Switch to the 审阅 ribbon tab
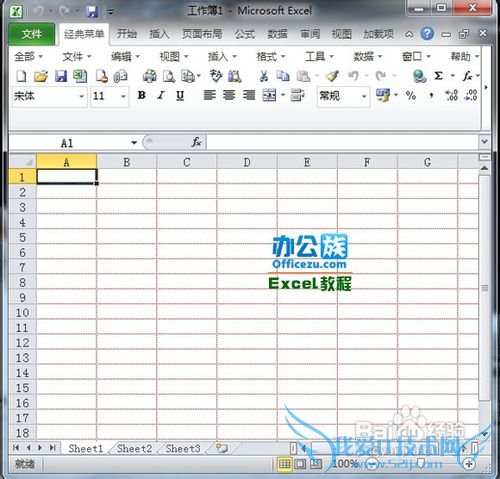500x479 pixels. click(x=310, y=34)
